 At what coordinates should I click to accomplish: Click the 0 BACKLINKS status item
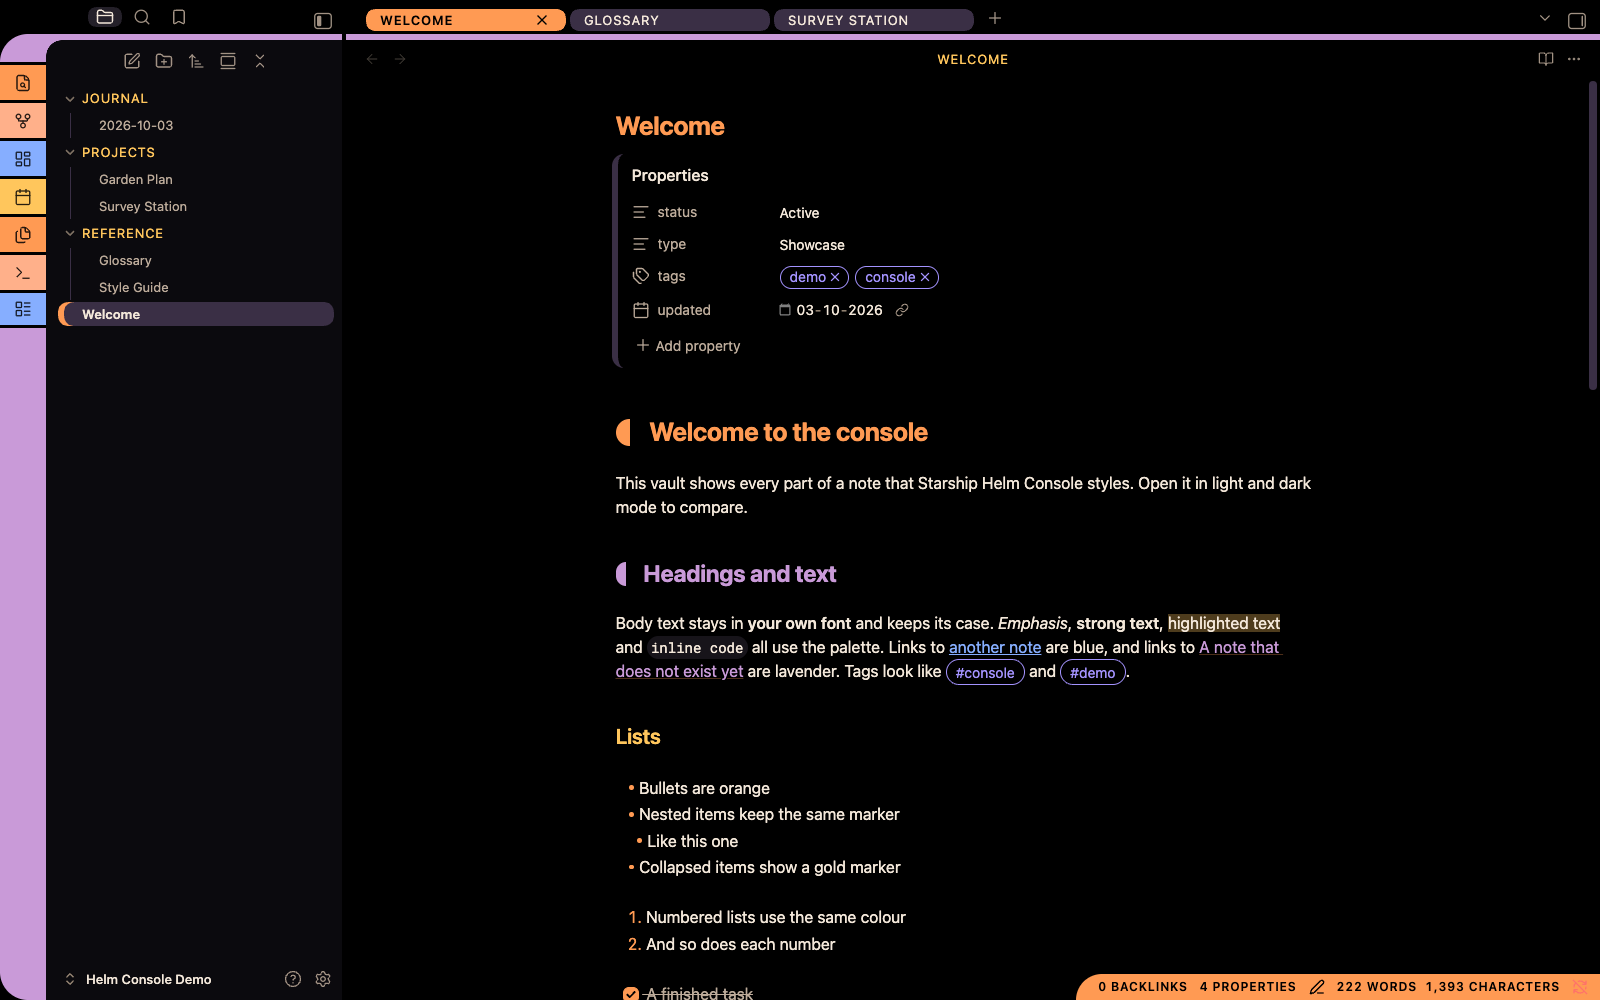click(x=1143, y=987)
